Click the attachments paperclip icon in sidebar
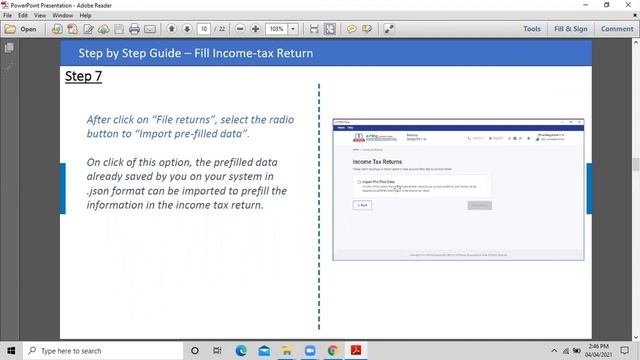The image size is (640, 360). pos(9,68)
